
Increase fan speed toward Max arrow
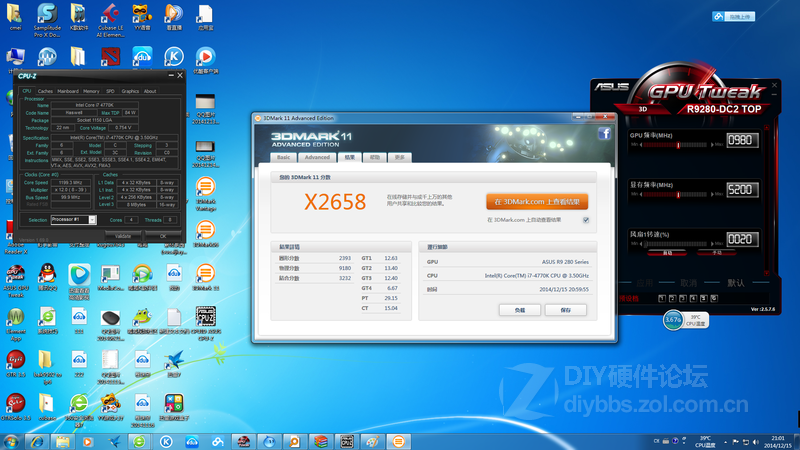pyautogui.click(x=712, y=244)
